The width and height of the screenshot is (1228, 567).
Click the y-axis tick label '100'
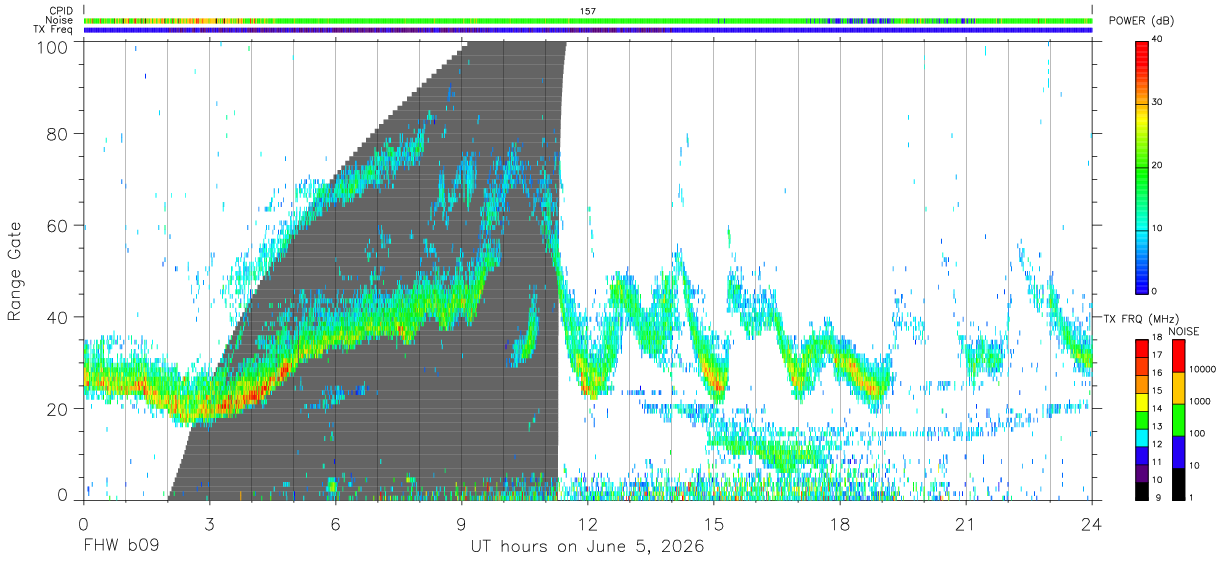[52, 47]
